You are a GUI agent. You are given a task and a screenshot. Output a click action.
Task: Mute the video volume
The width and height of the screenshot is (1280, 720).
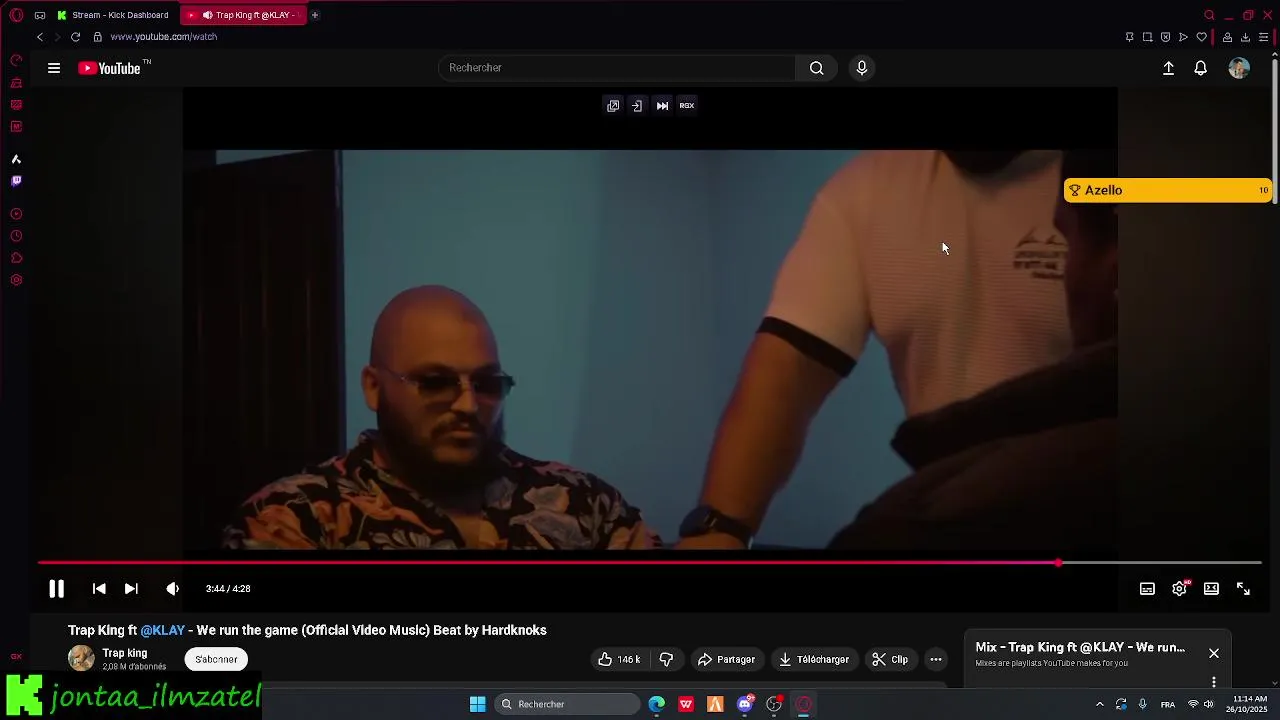tap(172, 589)
